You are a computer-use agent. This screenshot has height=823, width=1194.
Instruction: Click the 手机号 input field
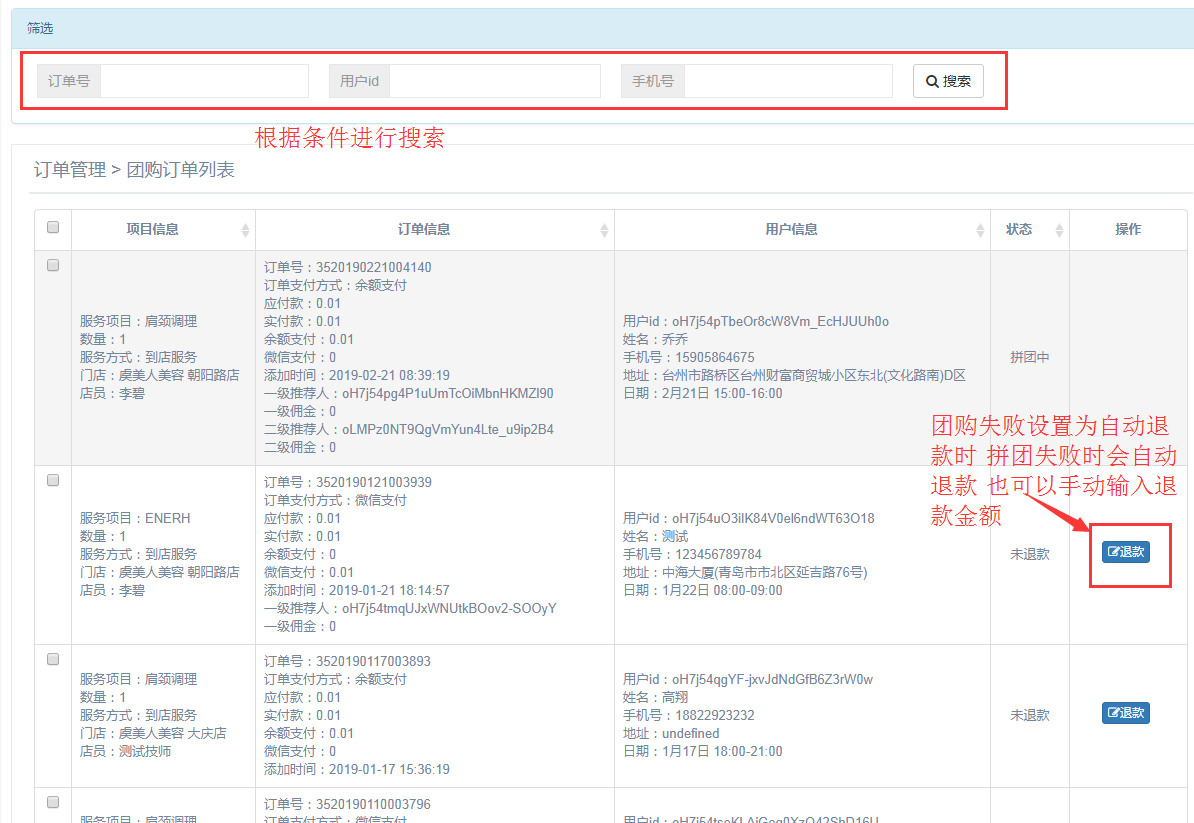pos(787,81)
